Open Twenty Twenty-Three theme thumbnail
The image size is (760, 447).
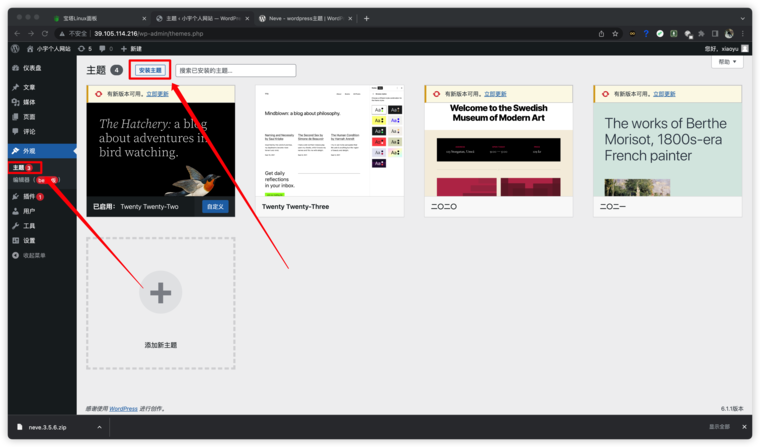[330, 141]
